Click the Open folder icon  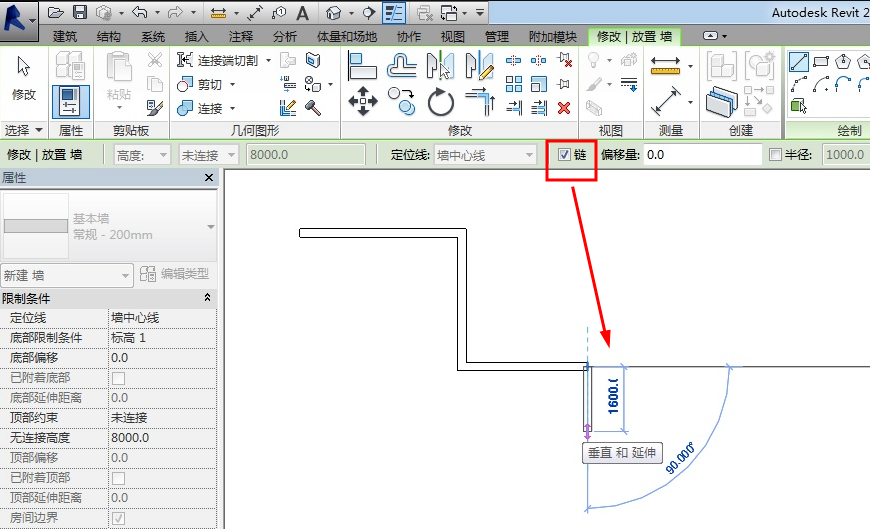pos(55,13)
